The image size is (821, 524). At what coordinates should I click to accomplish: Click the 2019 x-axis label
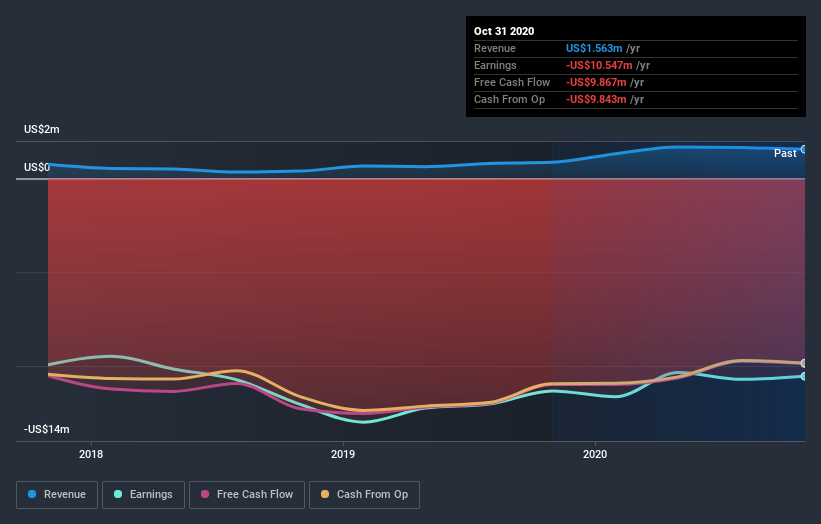click(343, 454)
